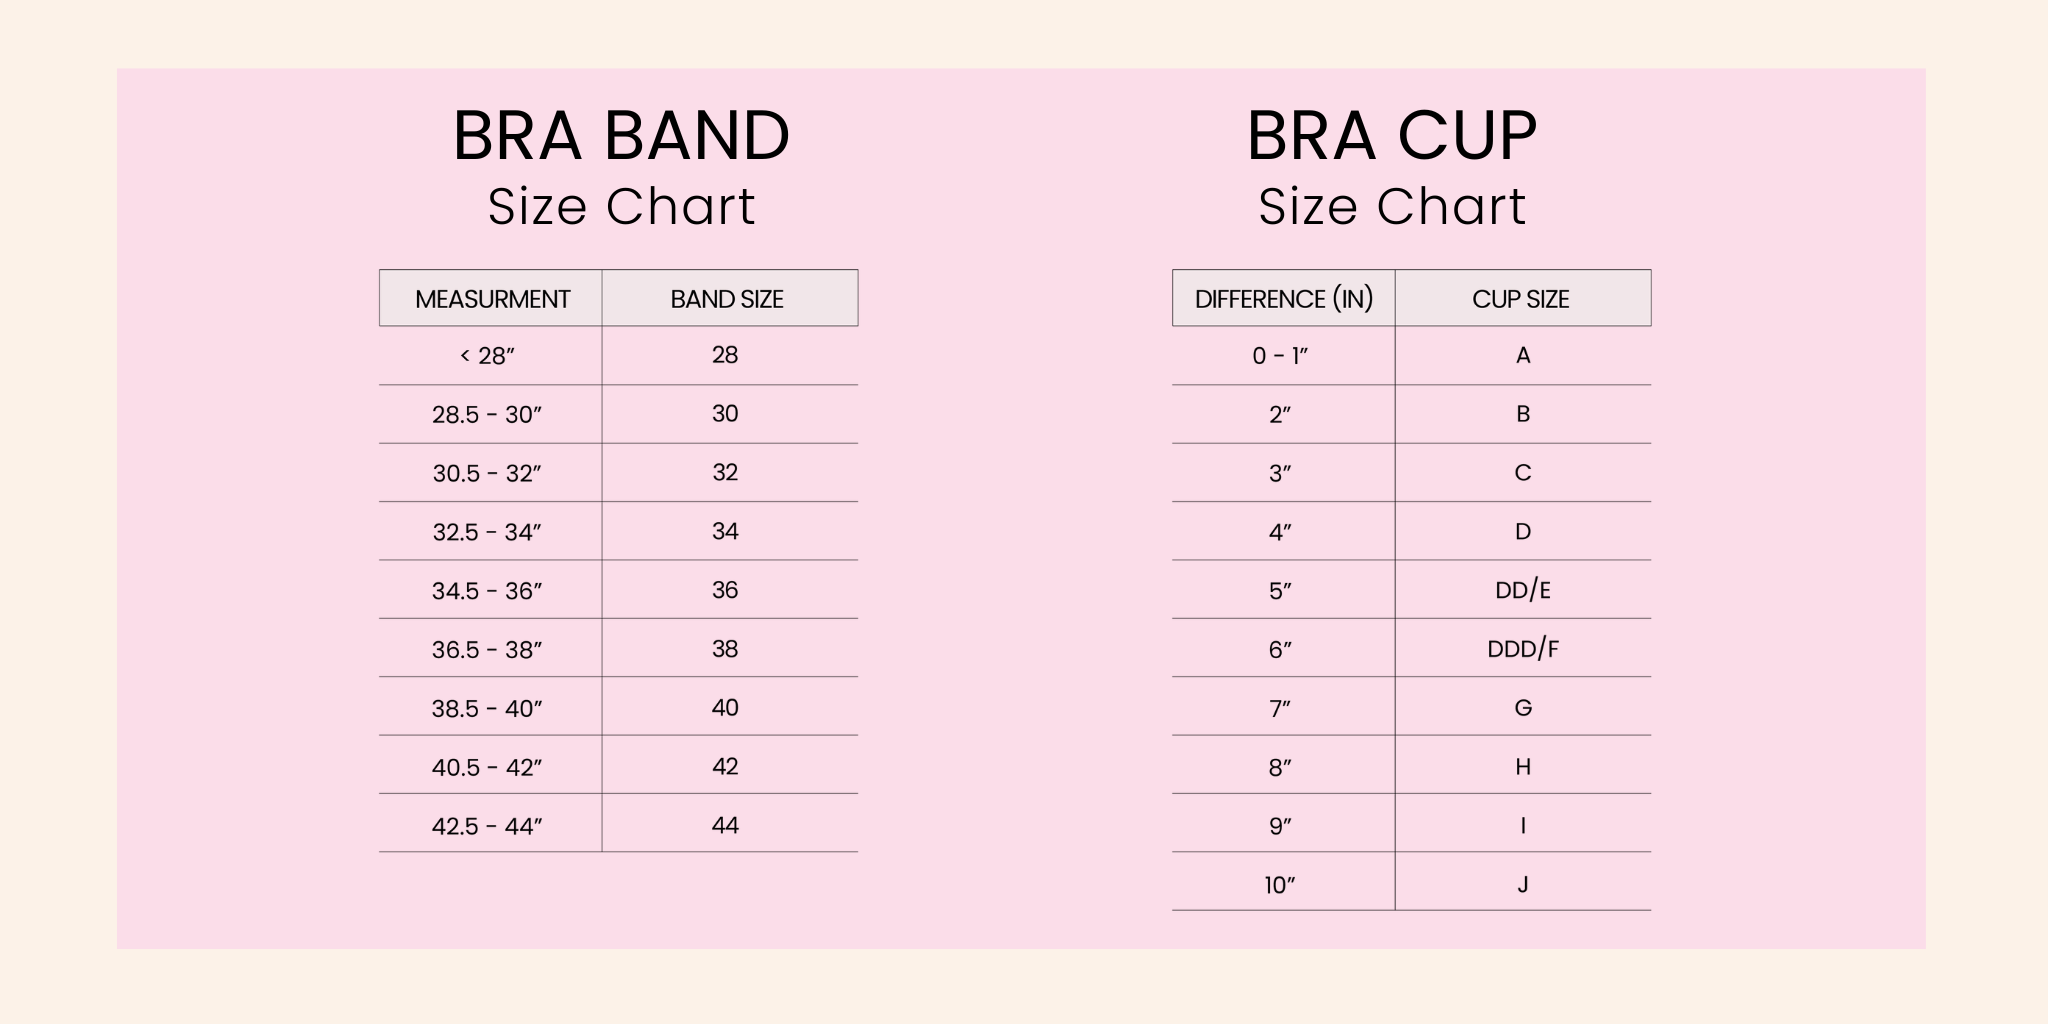
Task: Click band size 38 value
Action: pos(725,649)
